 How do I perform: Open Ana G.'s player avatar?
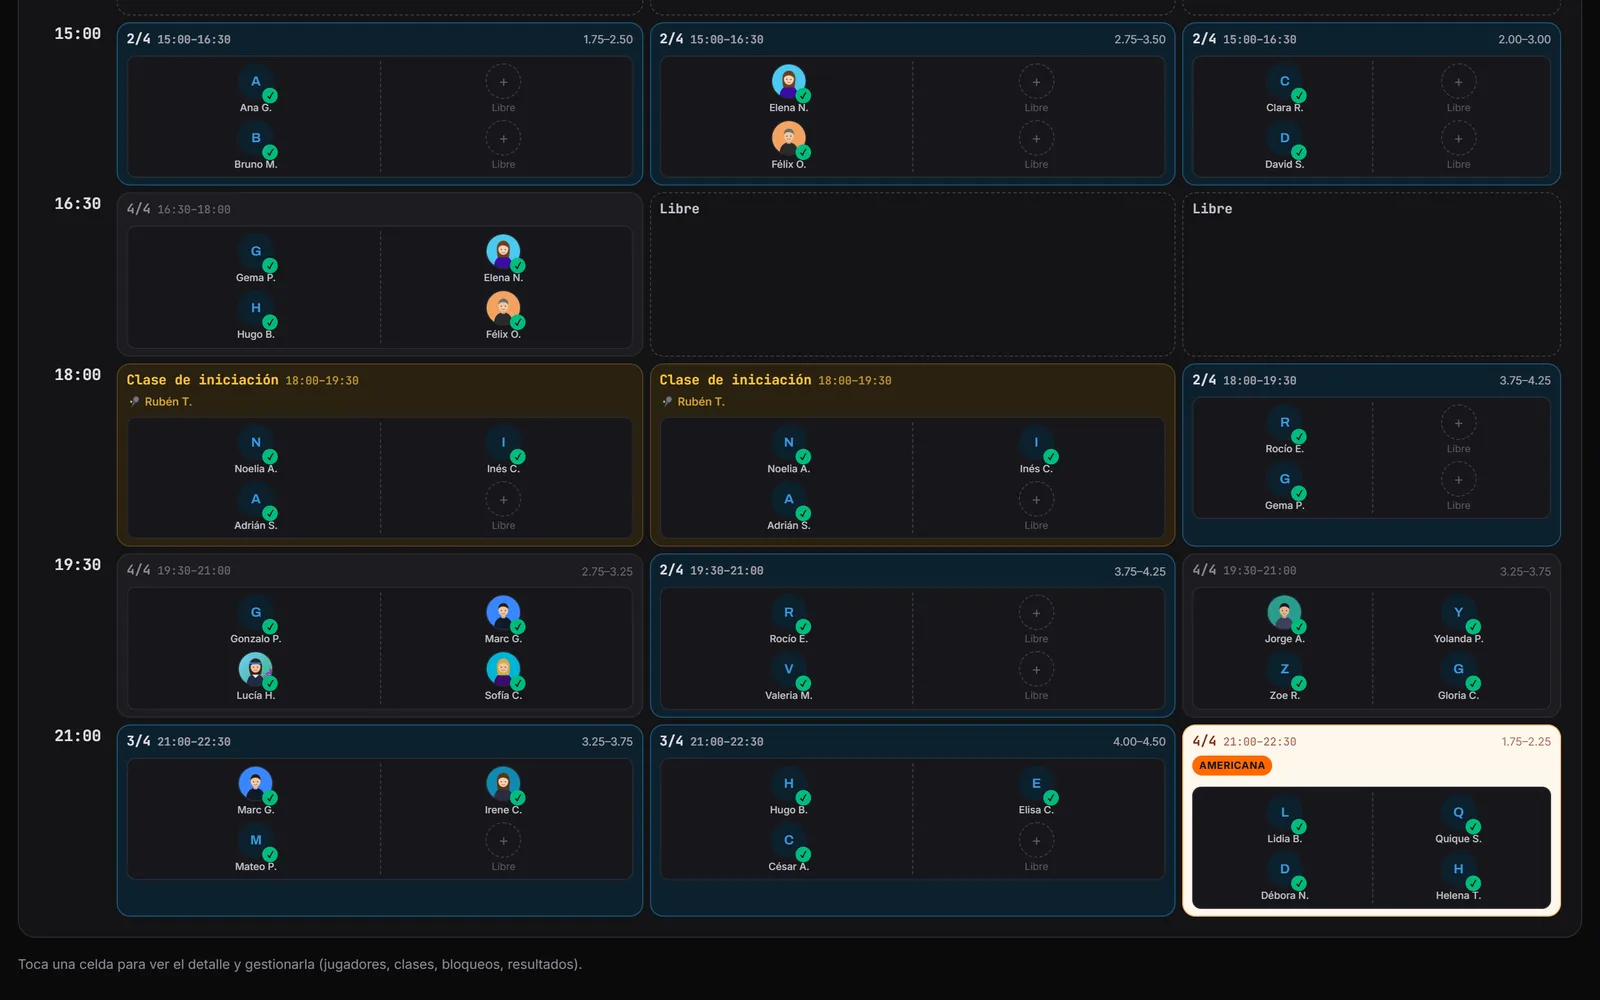(x=256, y=82)
